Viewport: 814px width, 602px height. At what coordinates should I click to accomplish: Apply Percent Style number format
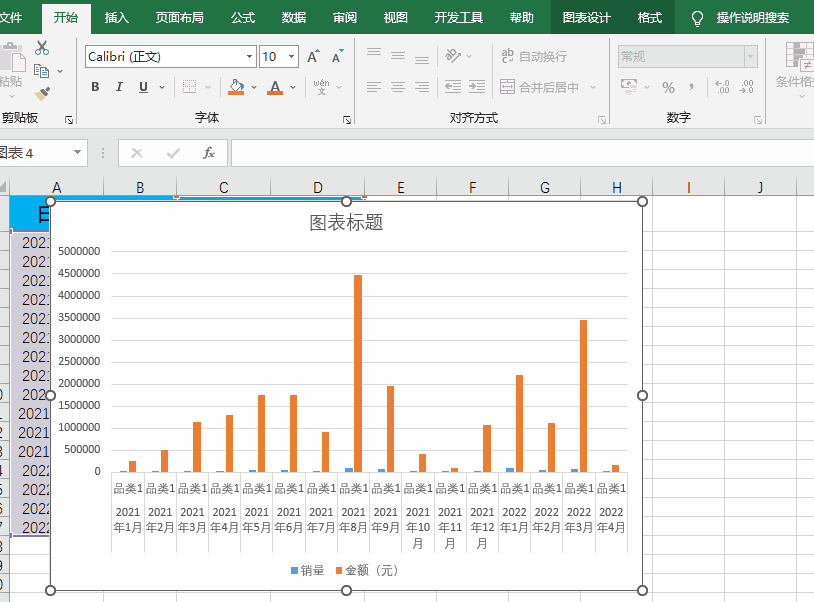pos(668,88)
